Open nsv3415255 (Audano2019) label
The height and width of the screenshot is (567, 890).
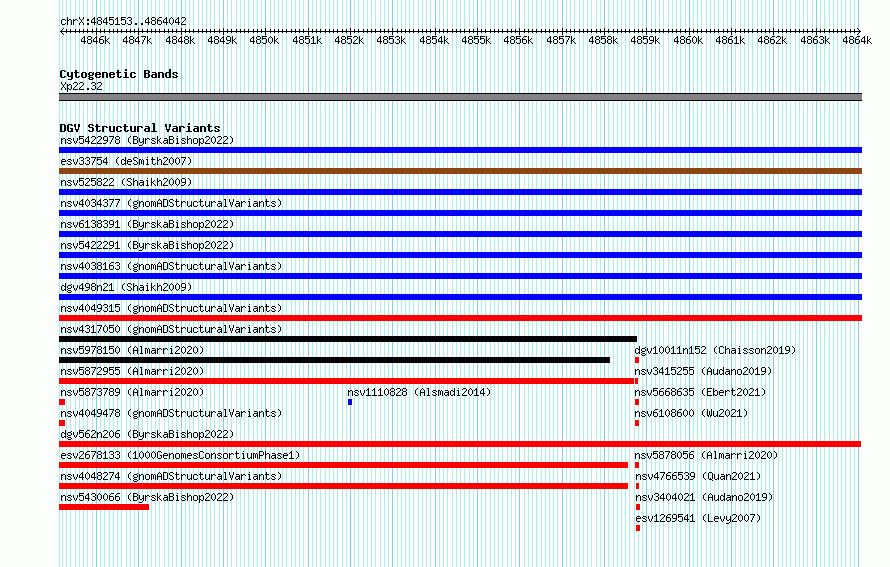703,371
